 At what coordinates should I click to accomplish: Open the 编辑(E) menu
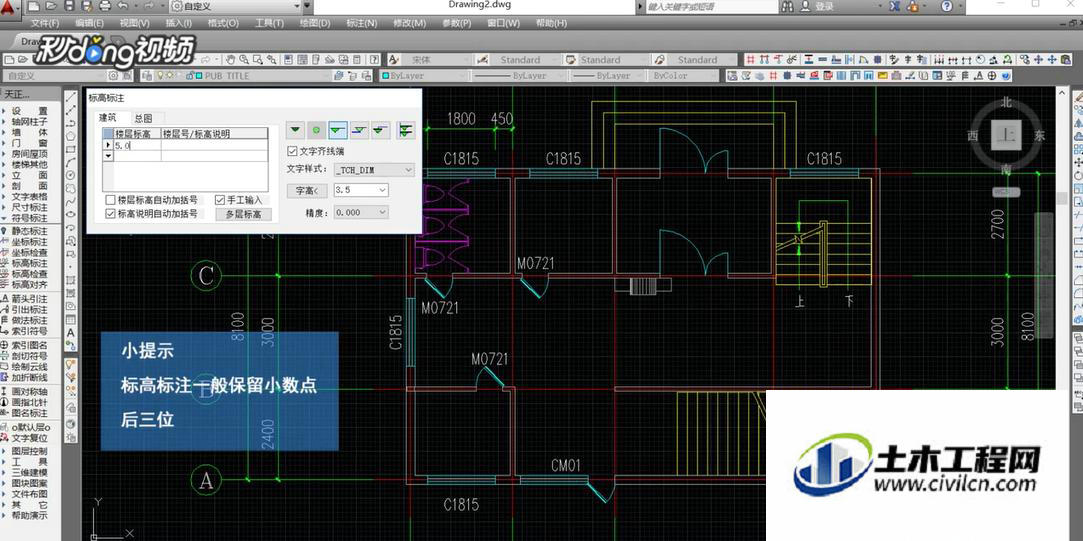tap(89, 23)
